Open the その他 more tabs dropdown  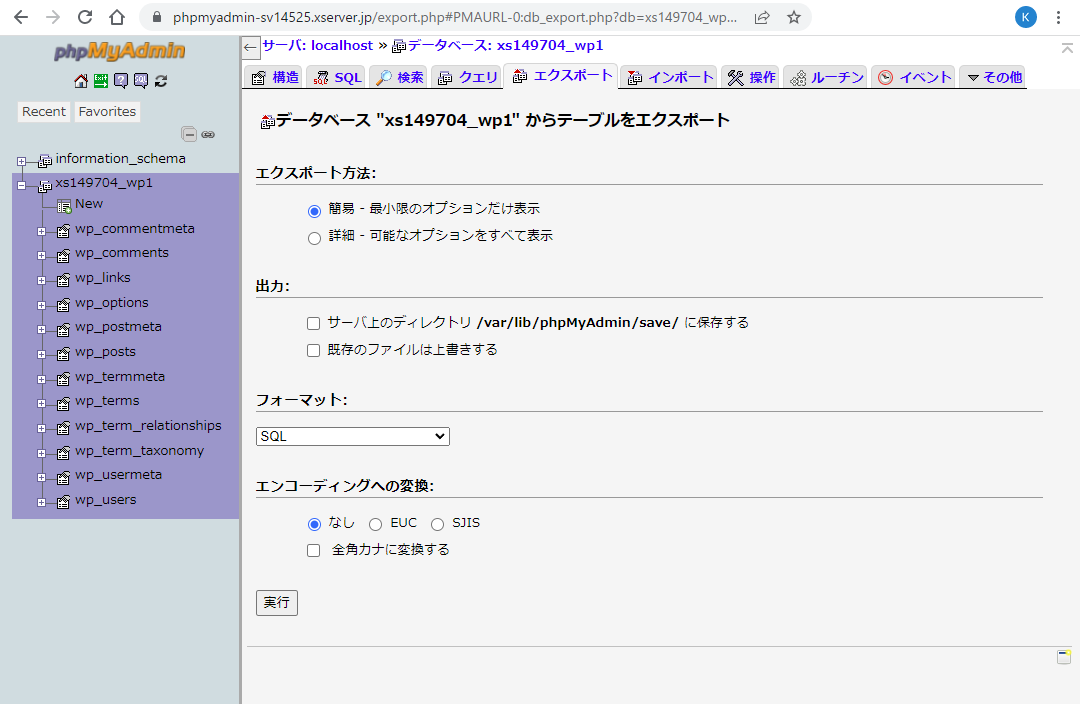(x=993, y=77)
